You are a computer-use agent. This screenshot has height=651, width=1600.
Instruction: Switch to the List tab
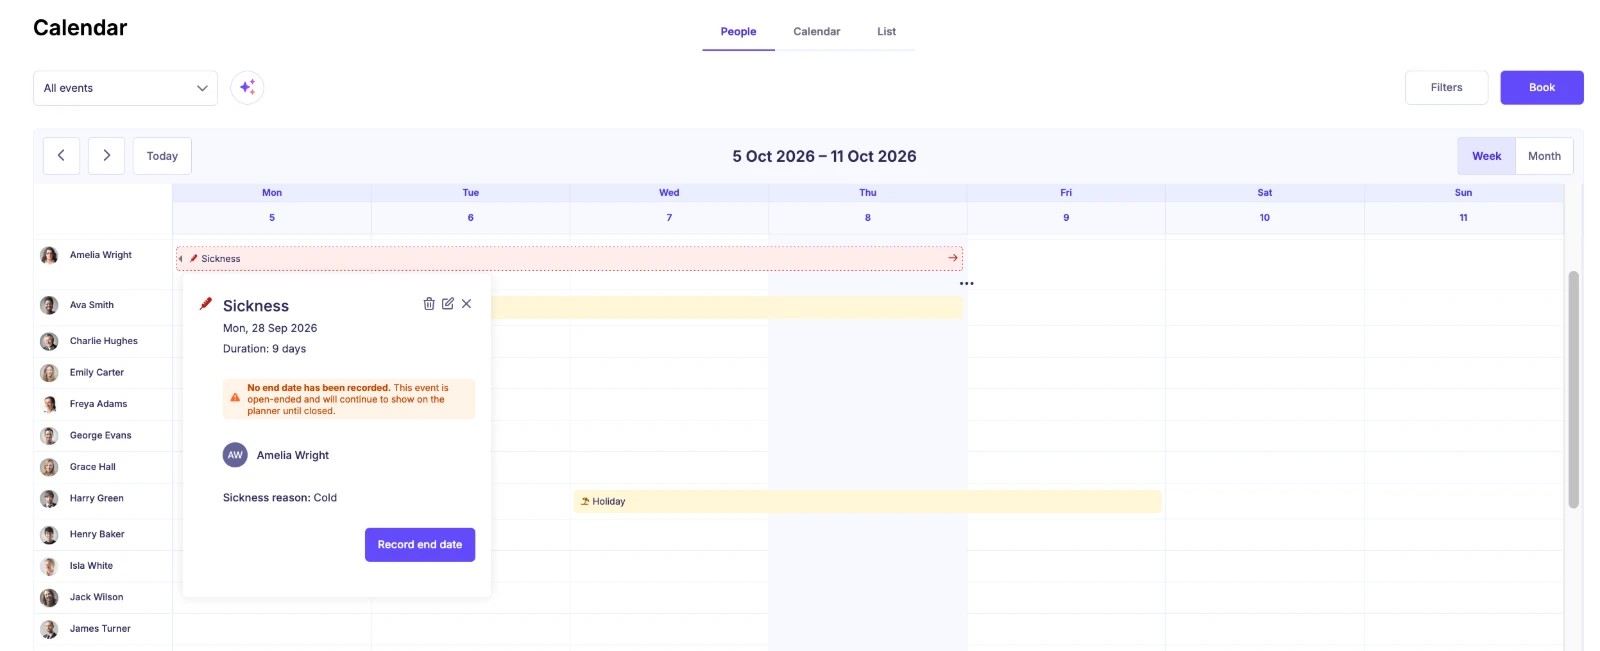click(x=886, y=32)
